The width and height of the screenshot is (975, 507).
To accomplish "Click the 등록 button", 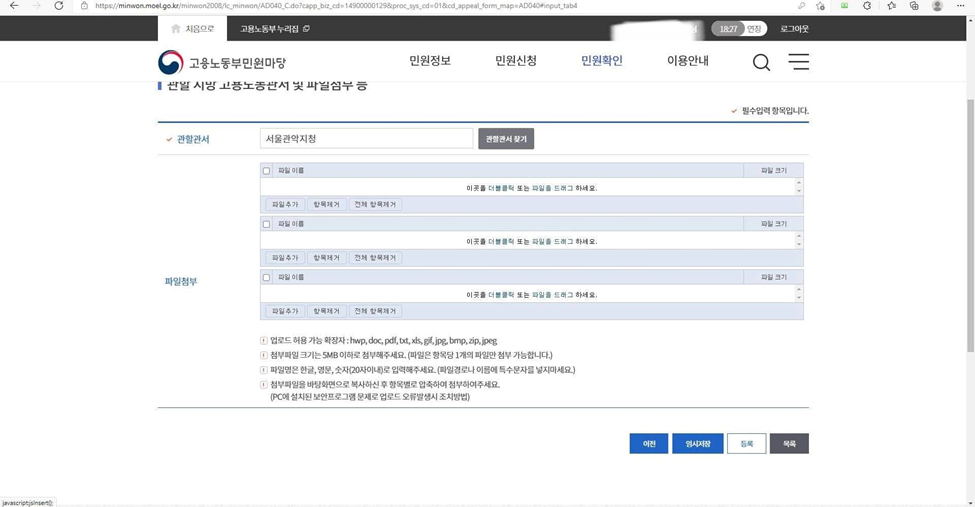I will point(746,444).
